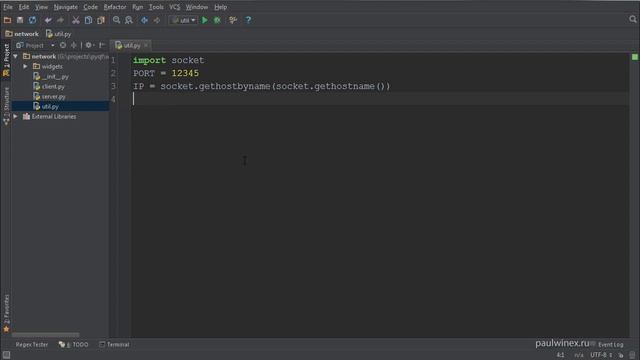
Task: Run the util configuration
Action: point(204,20)
